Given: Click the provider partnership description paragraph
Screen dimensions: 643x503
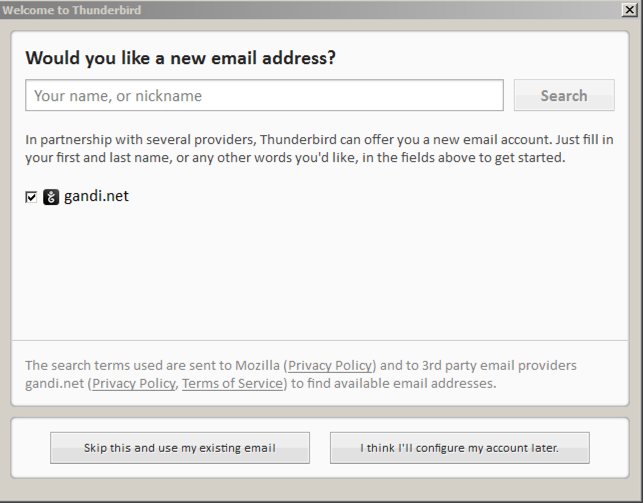Looking at the screenshot, I should (320, 148).
